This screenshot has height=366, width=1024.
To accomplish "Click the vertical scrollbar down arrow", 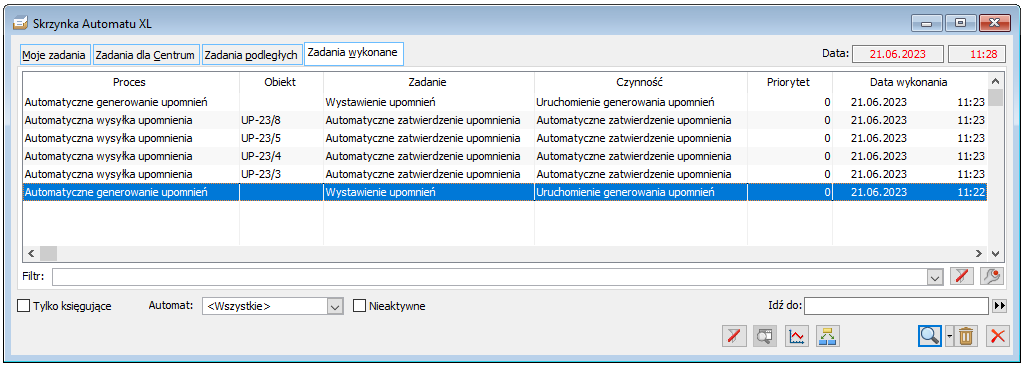I will [x=995, y=253].
